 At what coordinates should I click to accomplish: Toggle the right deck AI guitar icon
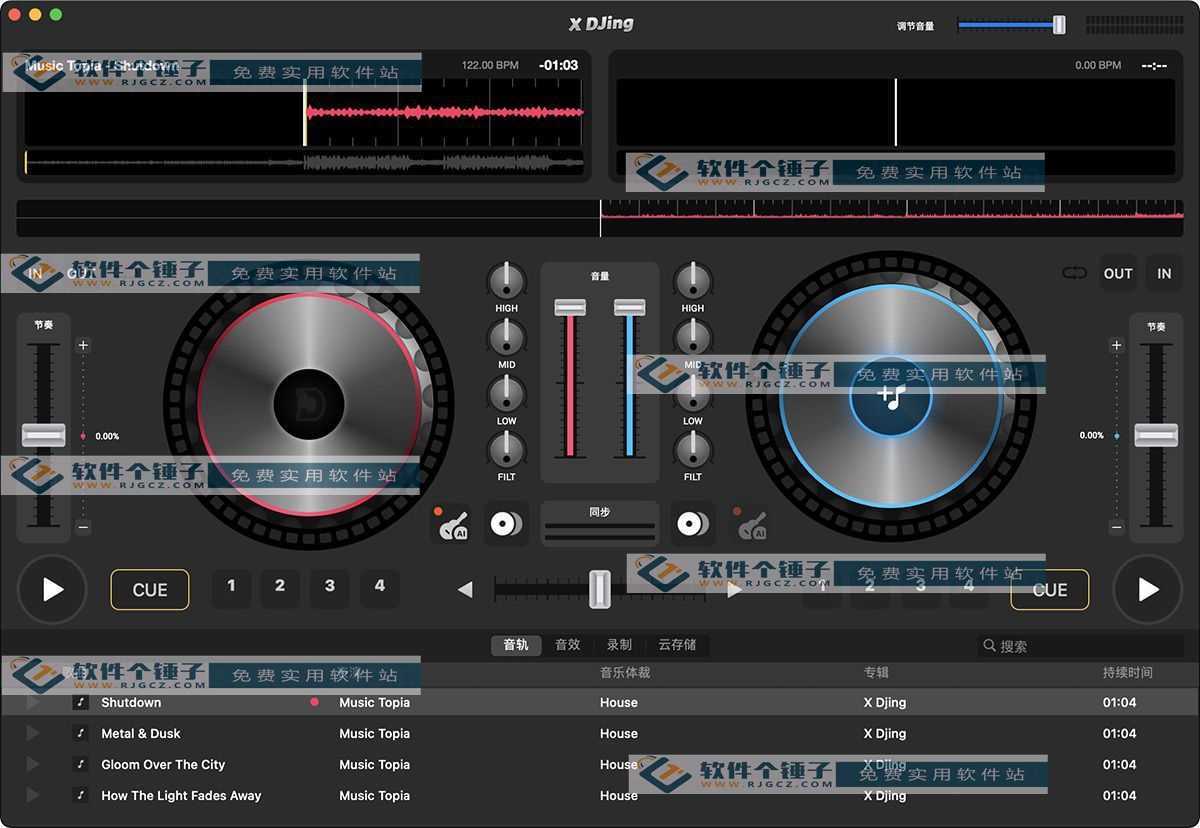point(751,524)
